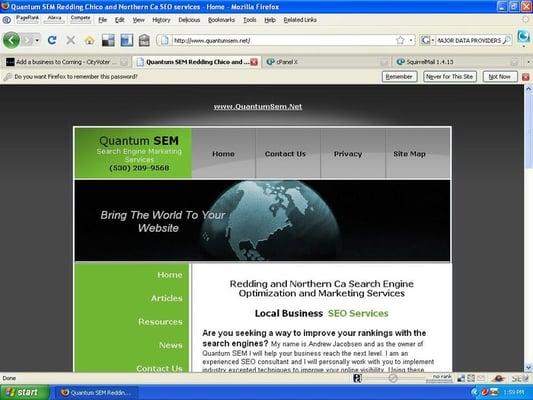The width and height of the screenshot is (533, 400).
Task: Click the page identity icon in the address bar
Action: [x=165, y=40]
